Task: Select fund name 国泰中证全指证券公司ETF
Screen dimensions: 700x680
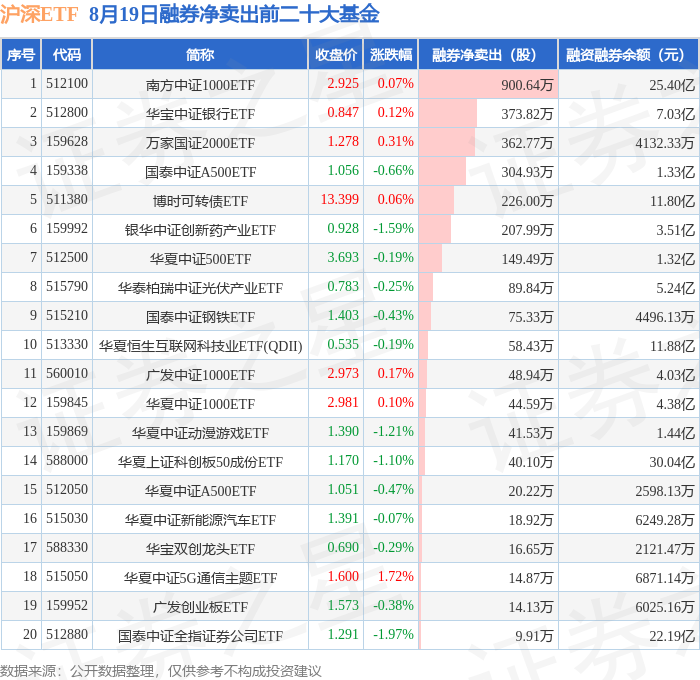Action: point(200,636)
